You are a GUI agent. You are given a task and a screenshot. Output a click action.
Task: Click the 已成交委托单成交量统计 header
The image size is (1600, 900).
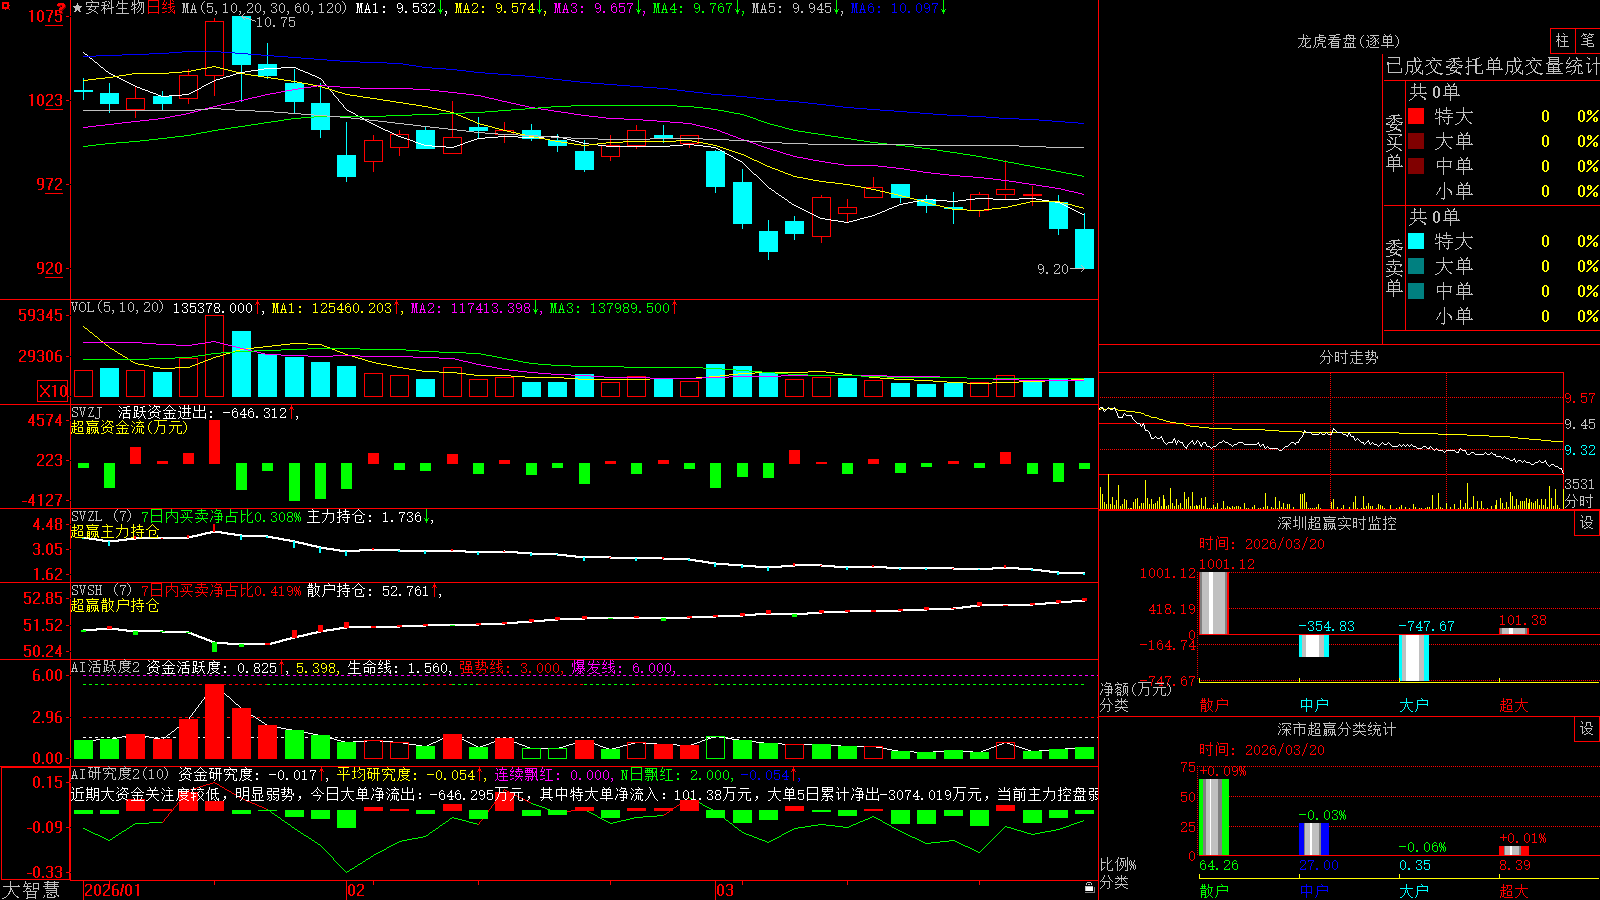pyautogui.click(x=1492, y=66)
